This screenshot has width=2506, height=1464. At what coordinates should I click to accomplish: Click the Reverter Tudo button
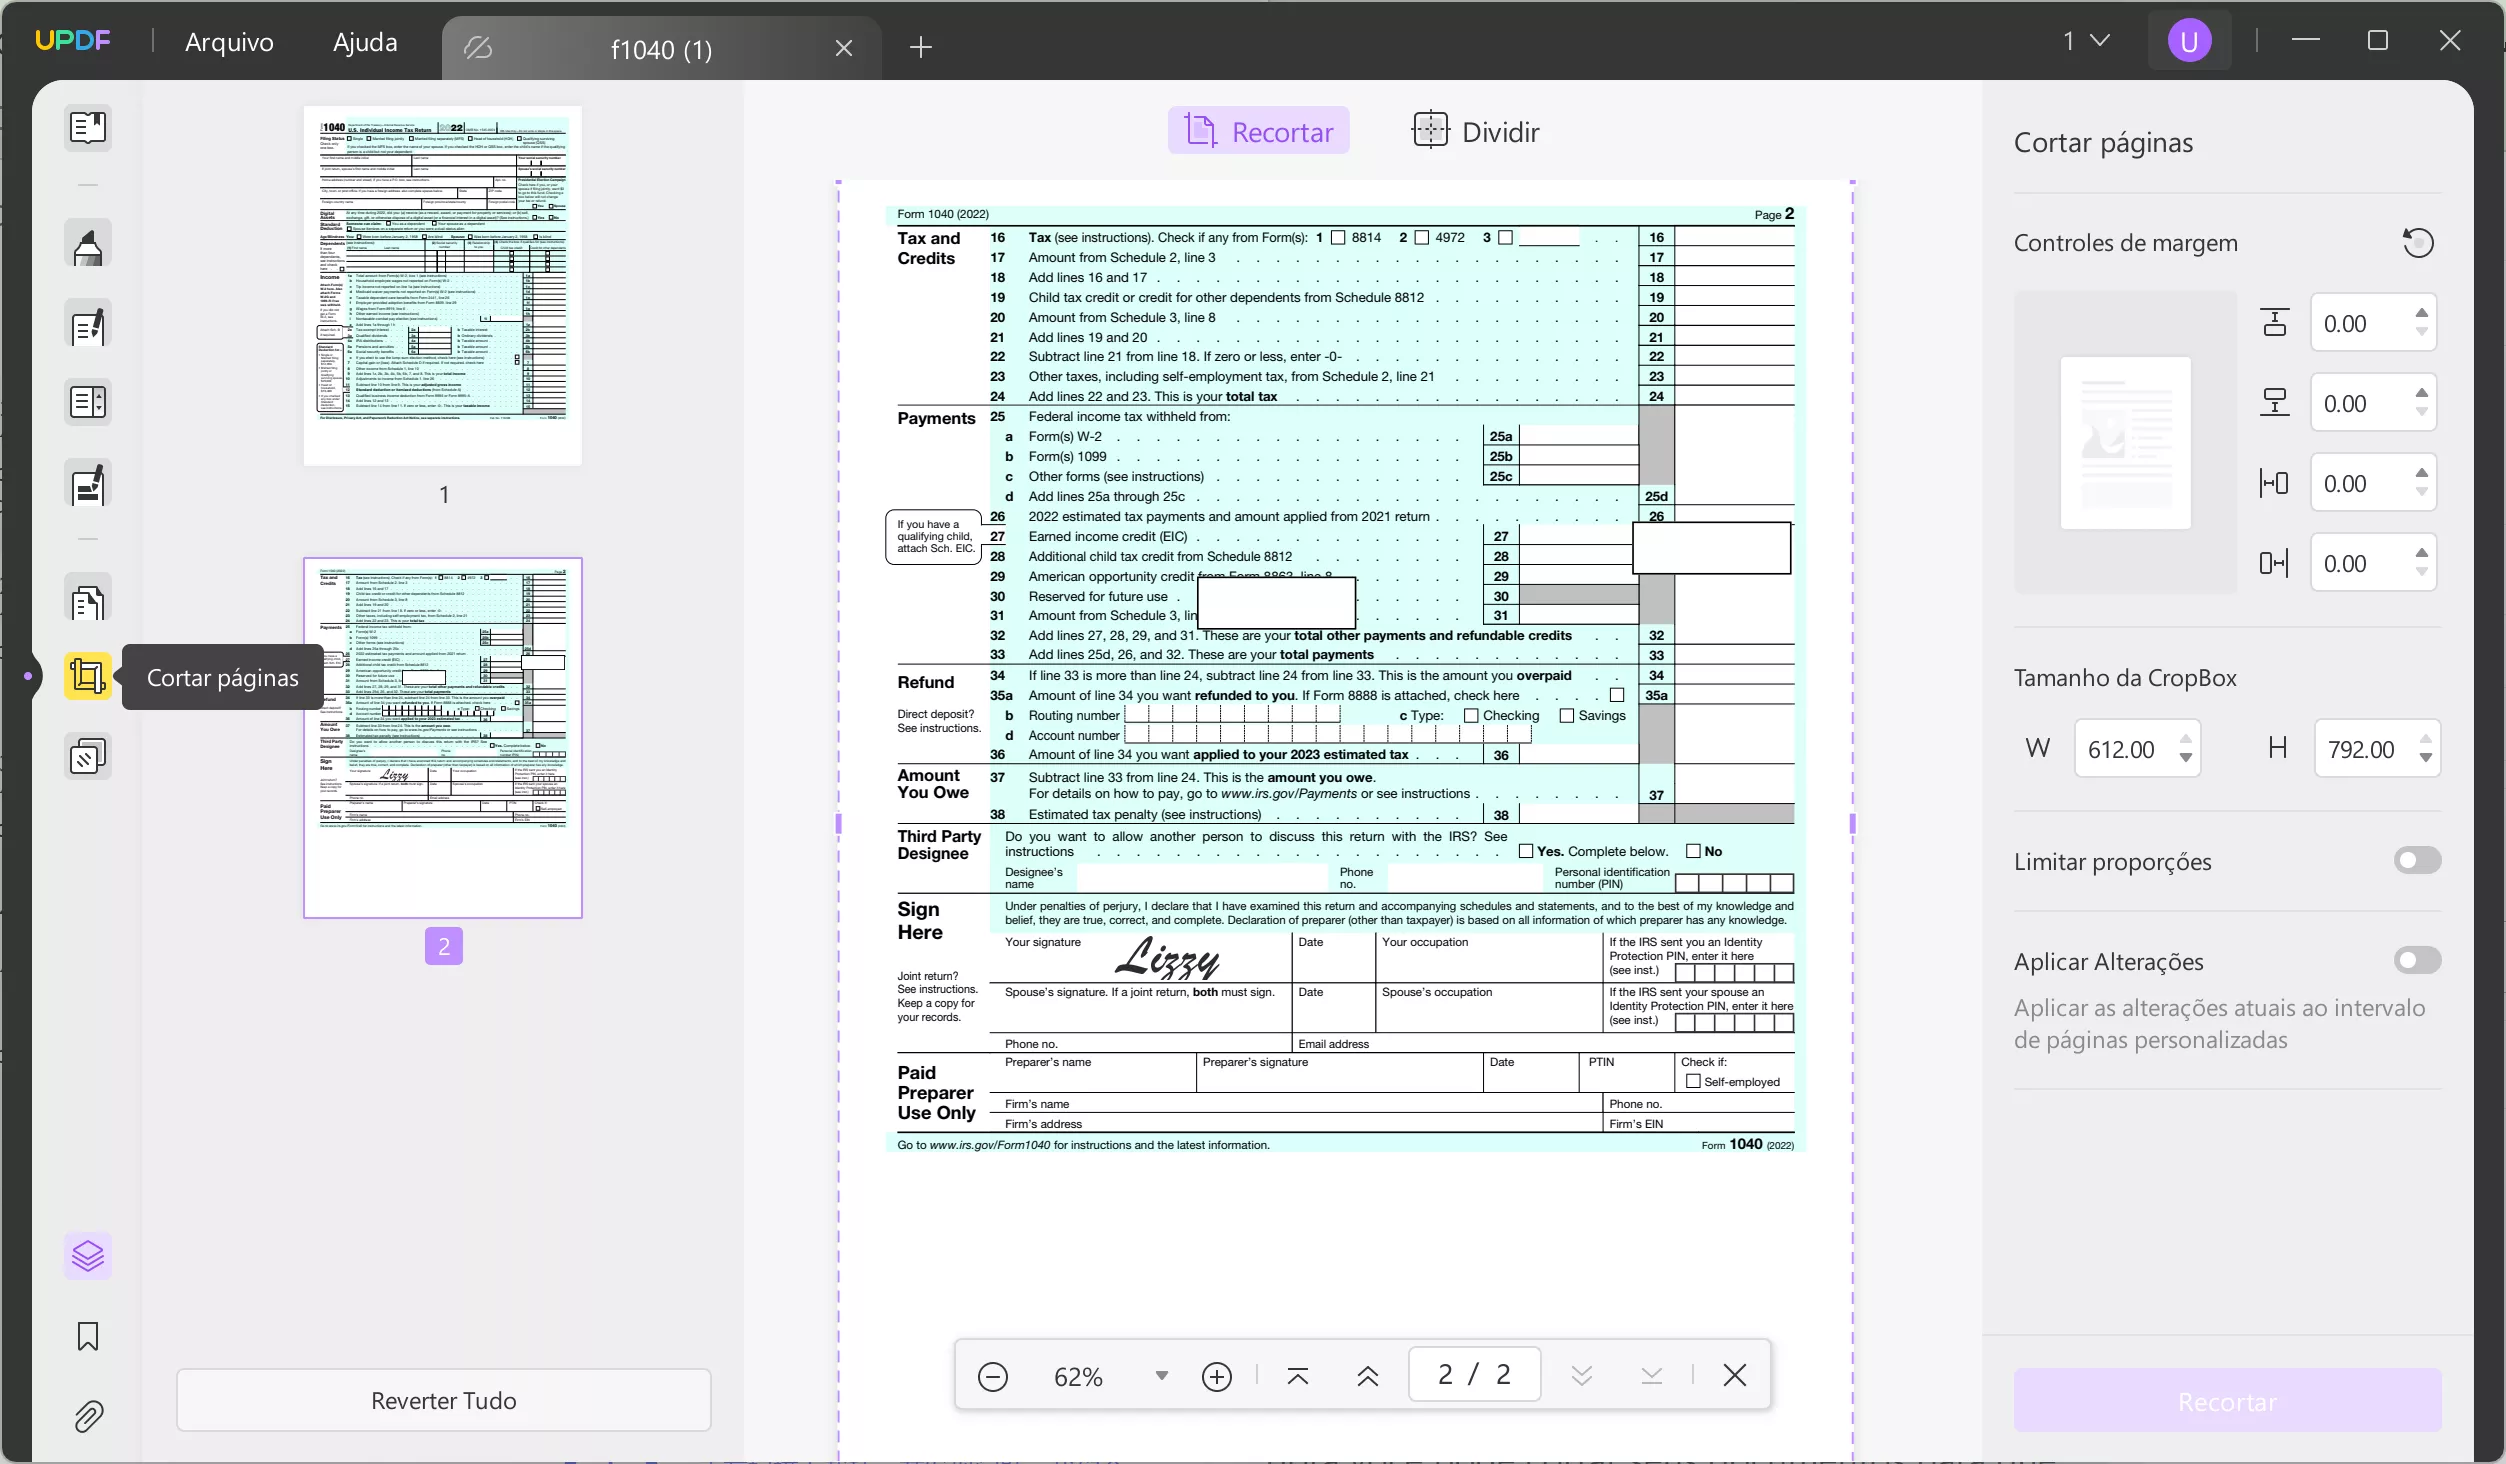click(443, 1400)
